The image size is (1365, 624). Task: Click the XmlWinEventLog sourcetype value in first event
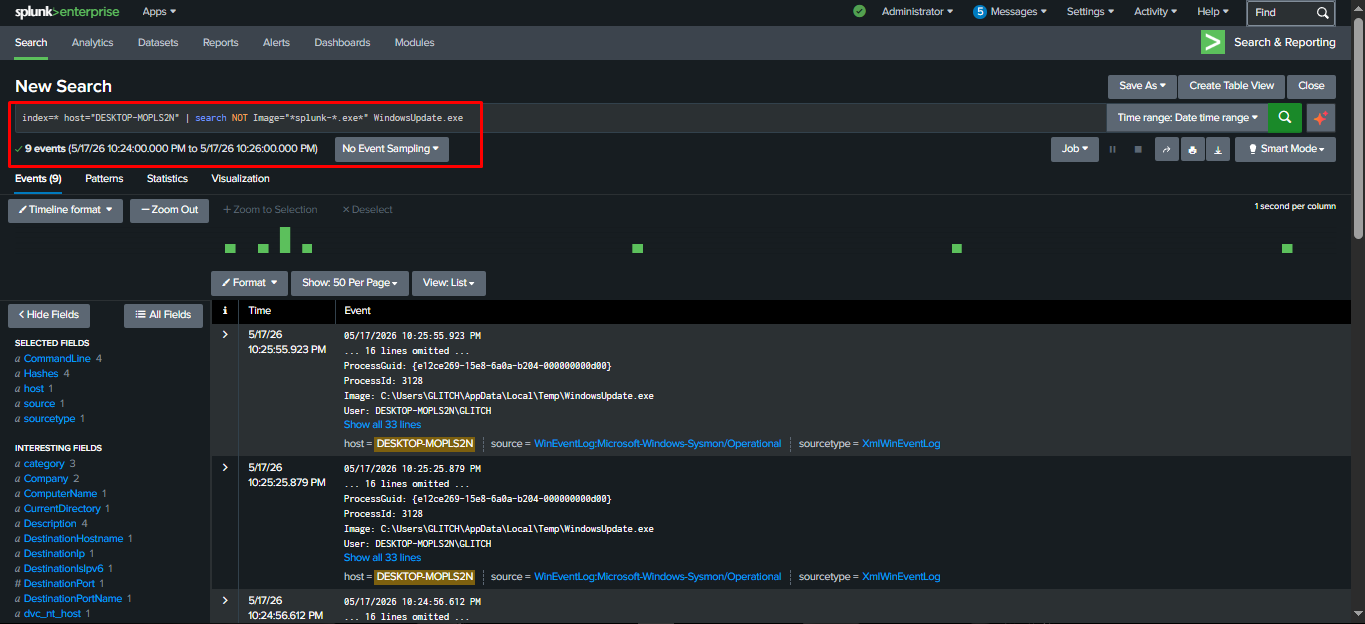(x=901, y=444)
